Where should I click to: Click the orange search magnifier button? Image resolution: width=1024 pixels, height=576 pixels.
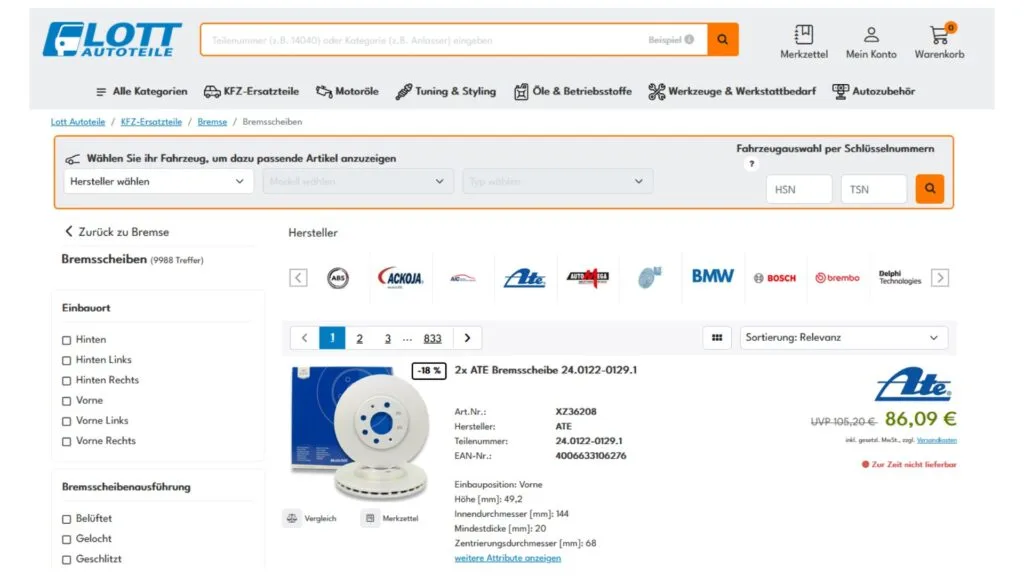[x=722, y=40]
